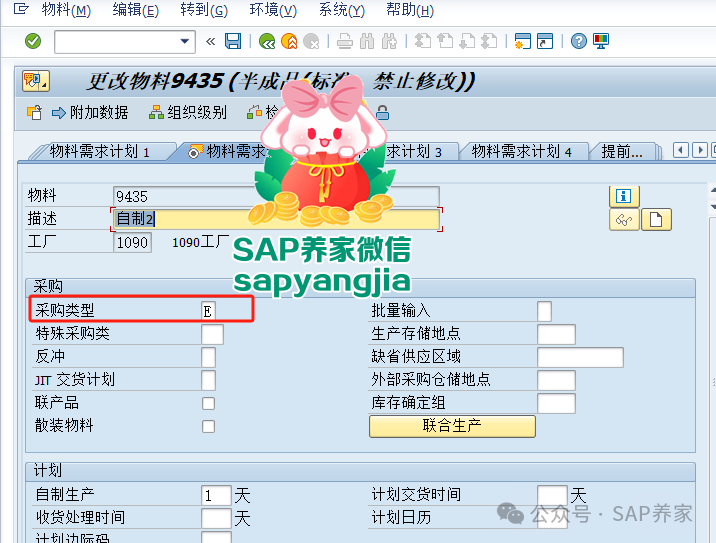Switch to the 物料需求计划 4 tab

(x=521, y=152)
